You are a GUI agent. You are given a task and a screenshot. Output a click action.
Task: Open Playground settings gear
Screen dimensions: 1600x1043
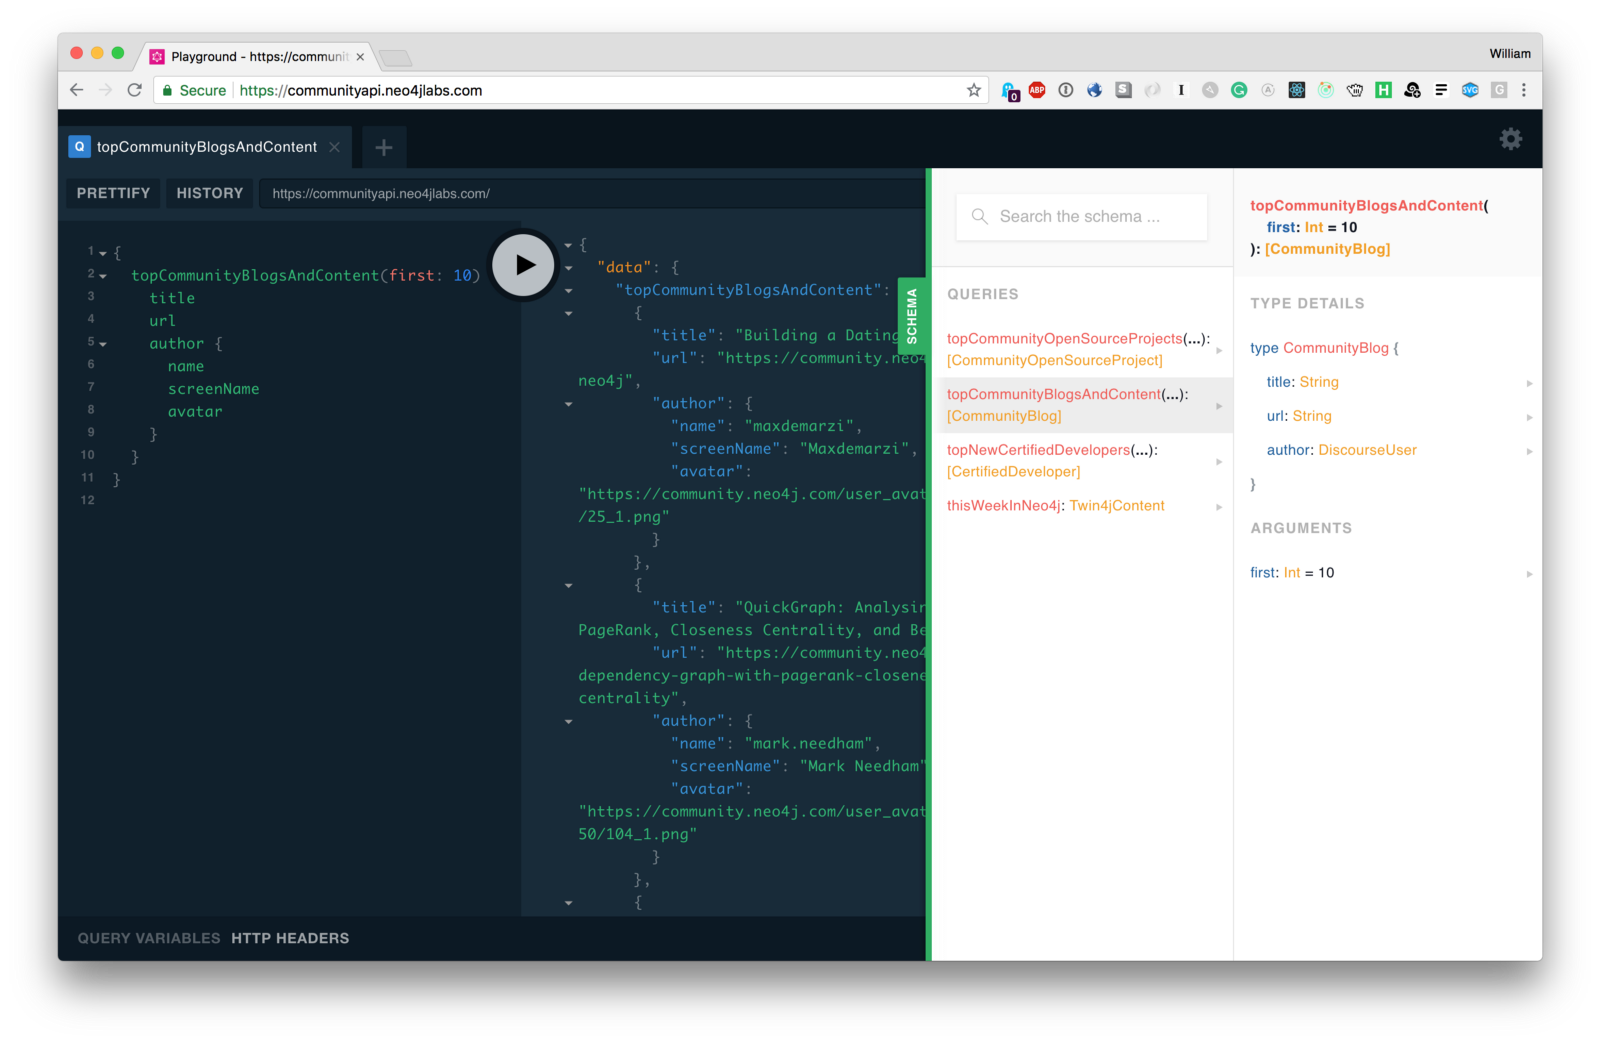(x=1510, y=139)
